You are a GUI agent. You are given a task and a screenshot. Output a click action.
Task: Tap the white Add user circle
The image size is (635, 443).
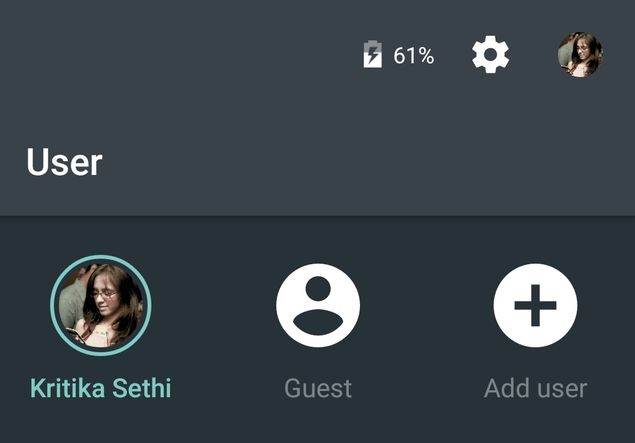pyautogui.click(x=535, y=305)
